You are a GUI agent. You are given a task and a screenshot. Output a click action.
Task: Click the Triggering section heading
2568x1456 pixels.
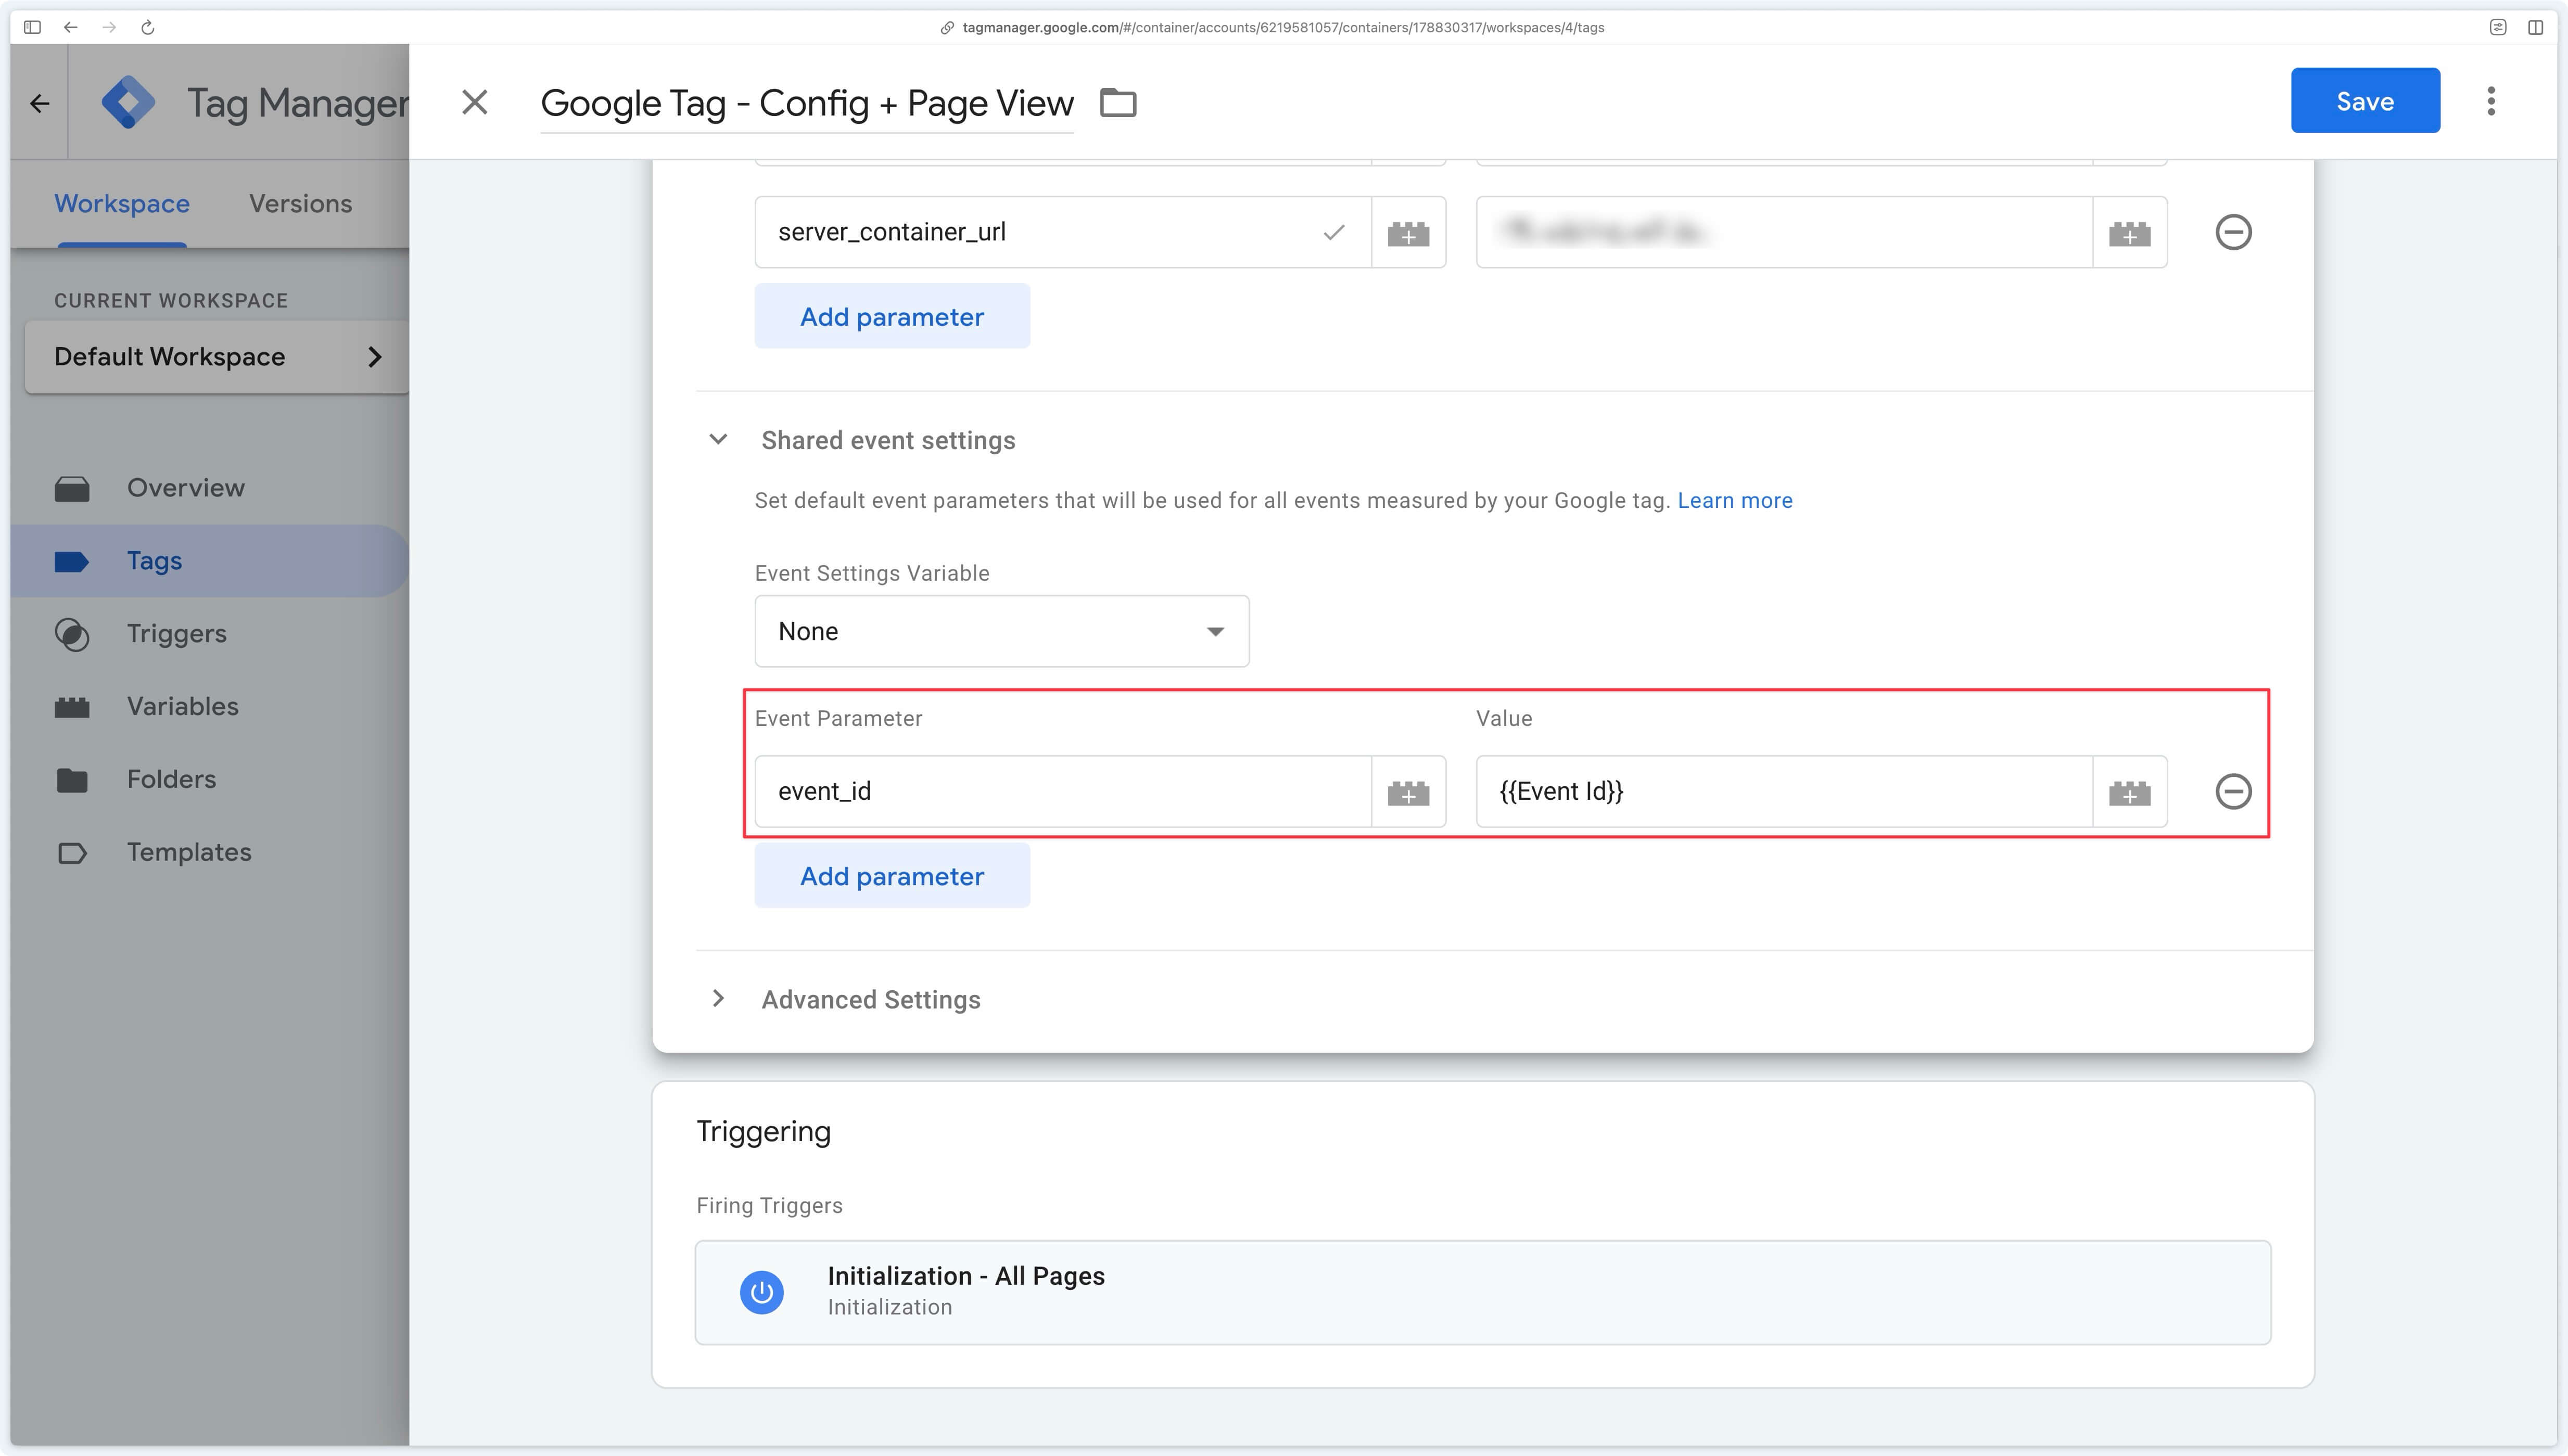pyautogui.click(x=763, y=1131)
